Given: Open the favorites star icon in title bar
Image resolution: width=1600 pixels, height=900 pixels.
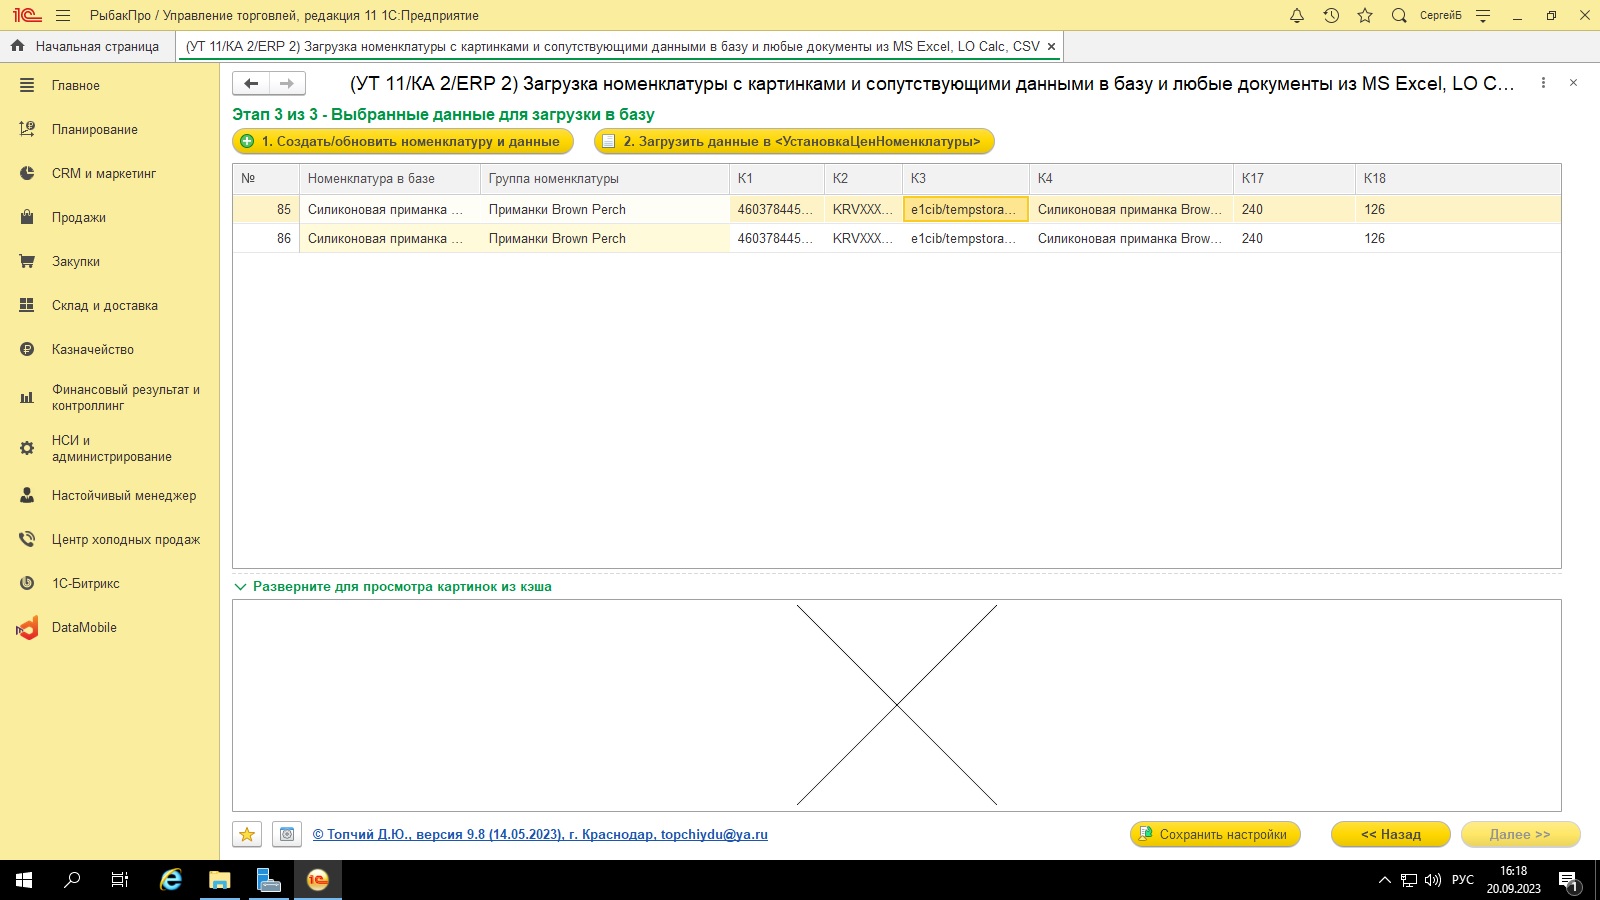Looking at the screenshot, I should click(1365, 15).
